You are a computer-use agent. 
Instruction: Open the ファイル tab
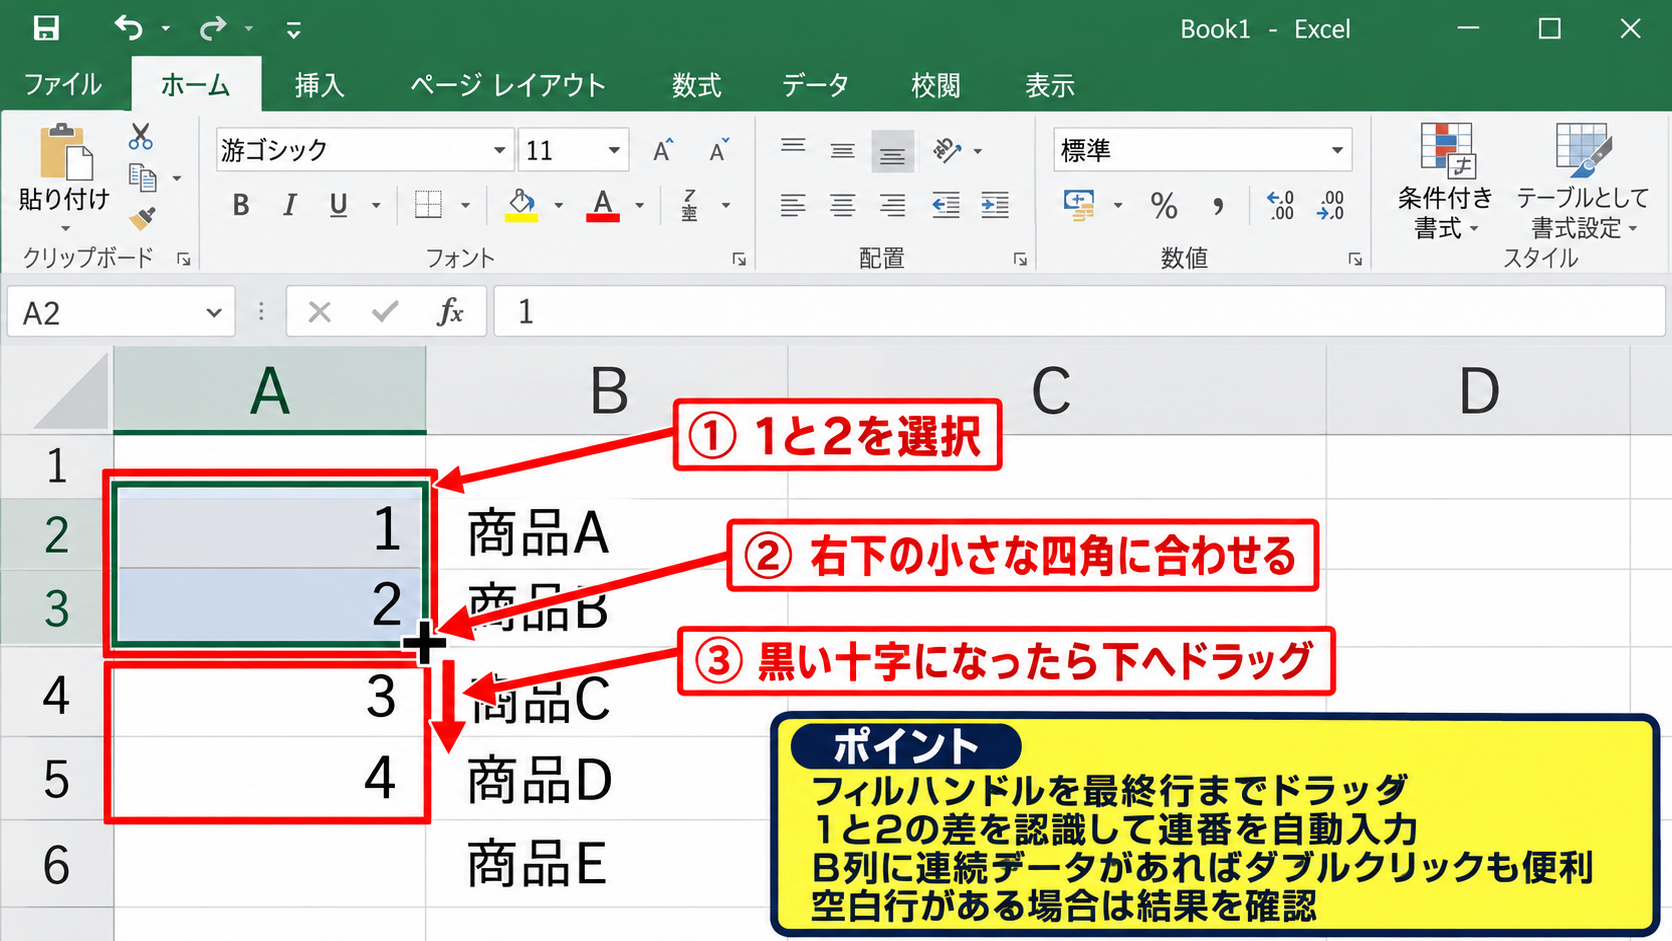(62, 84)
